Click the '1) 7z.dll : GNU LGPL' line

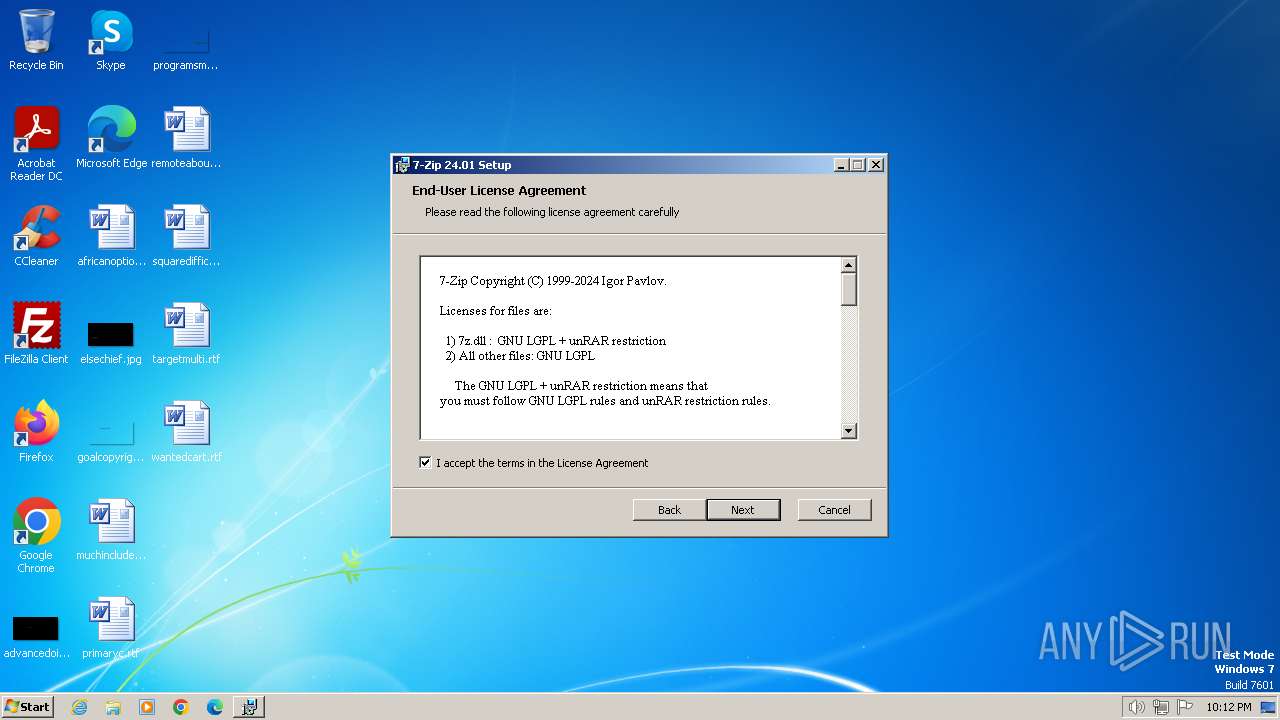click(x=555, y=341)
